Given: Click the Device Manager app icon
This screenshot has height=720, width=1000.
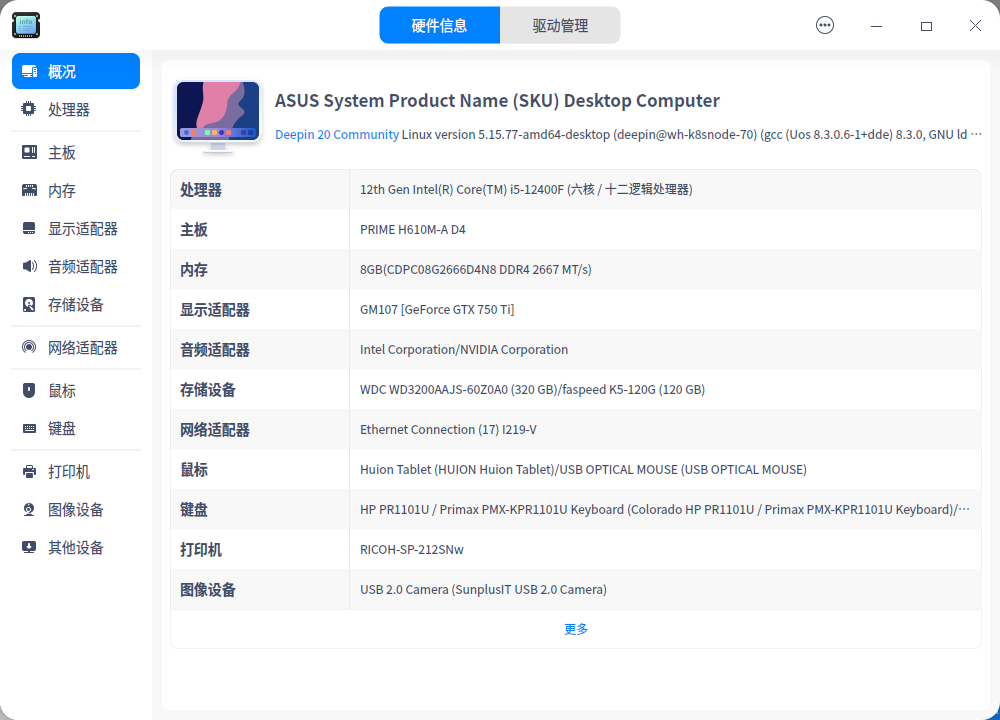Looking at the screenshot, I should pyautogui.click(x=25, y=25).
